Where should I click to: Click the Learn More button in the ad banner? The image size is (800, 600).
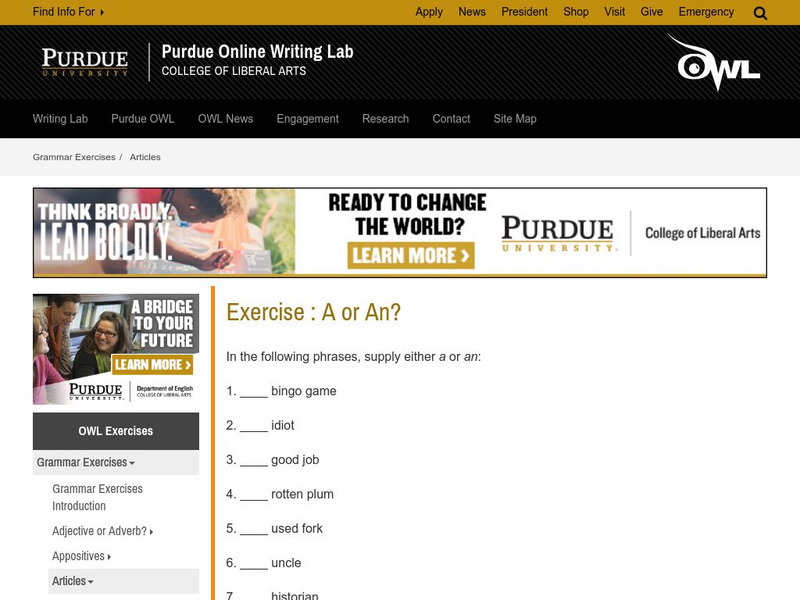(412, 256)
